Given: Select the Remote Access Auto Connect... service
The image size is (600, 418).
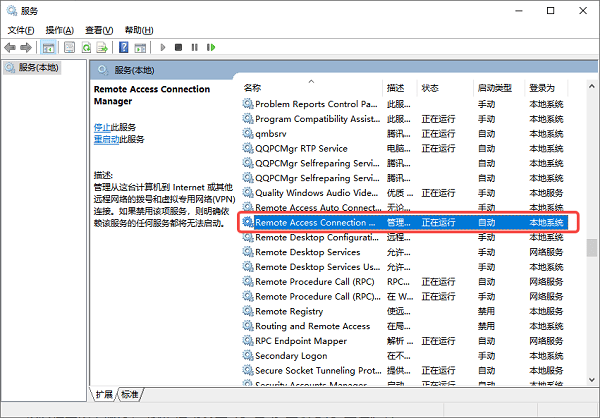Looking at the screenshot, I should [405, 208].
